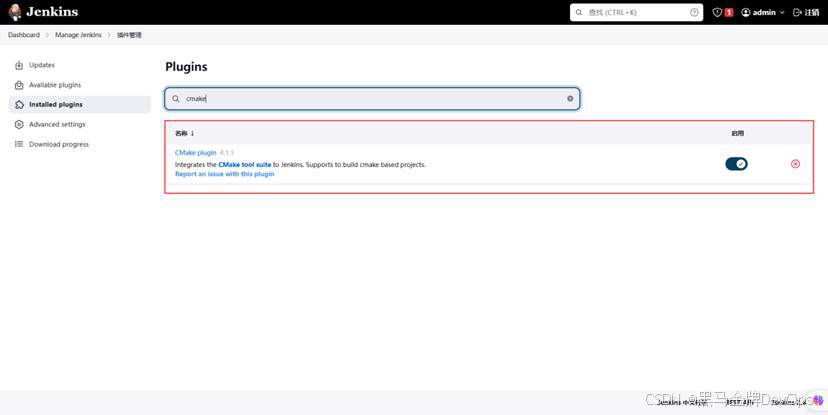Click the magnifier icon in plugin filter

pyautogui.click(x=176, y=99)
